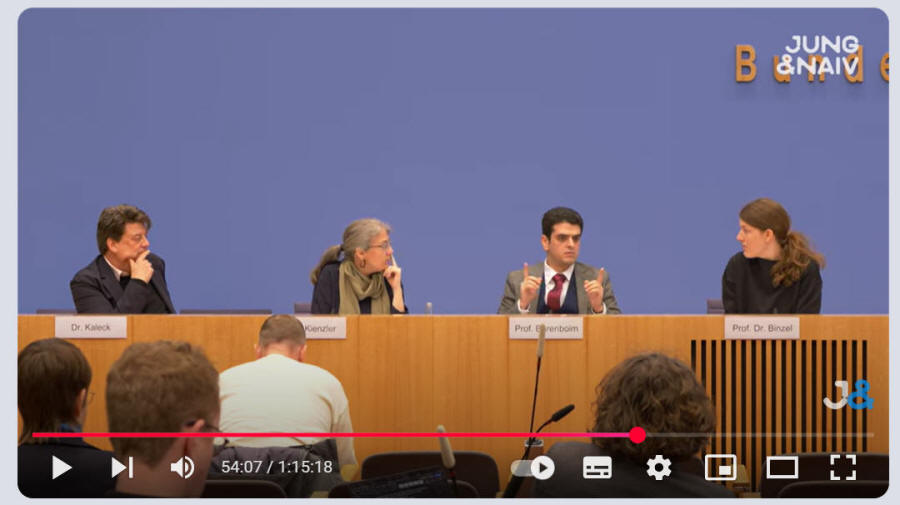Enter fullscreen mode

coord(843,467)
